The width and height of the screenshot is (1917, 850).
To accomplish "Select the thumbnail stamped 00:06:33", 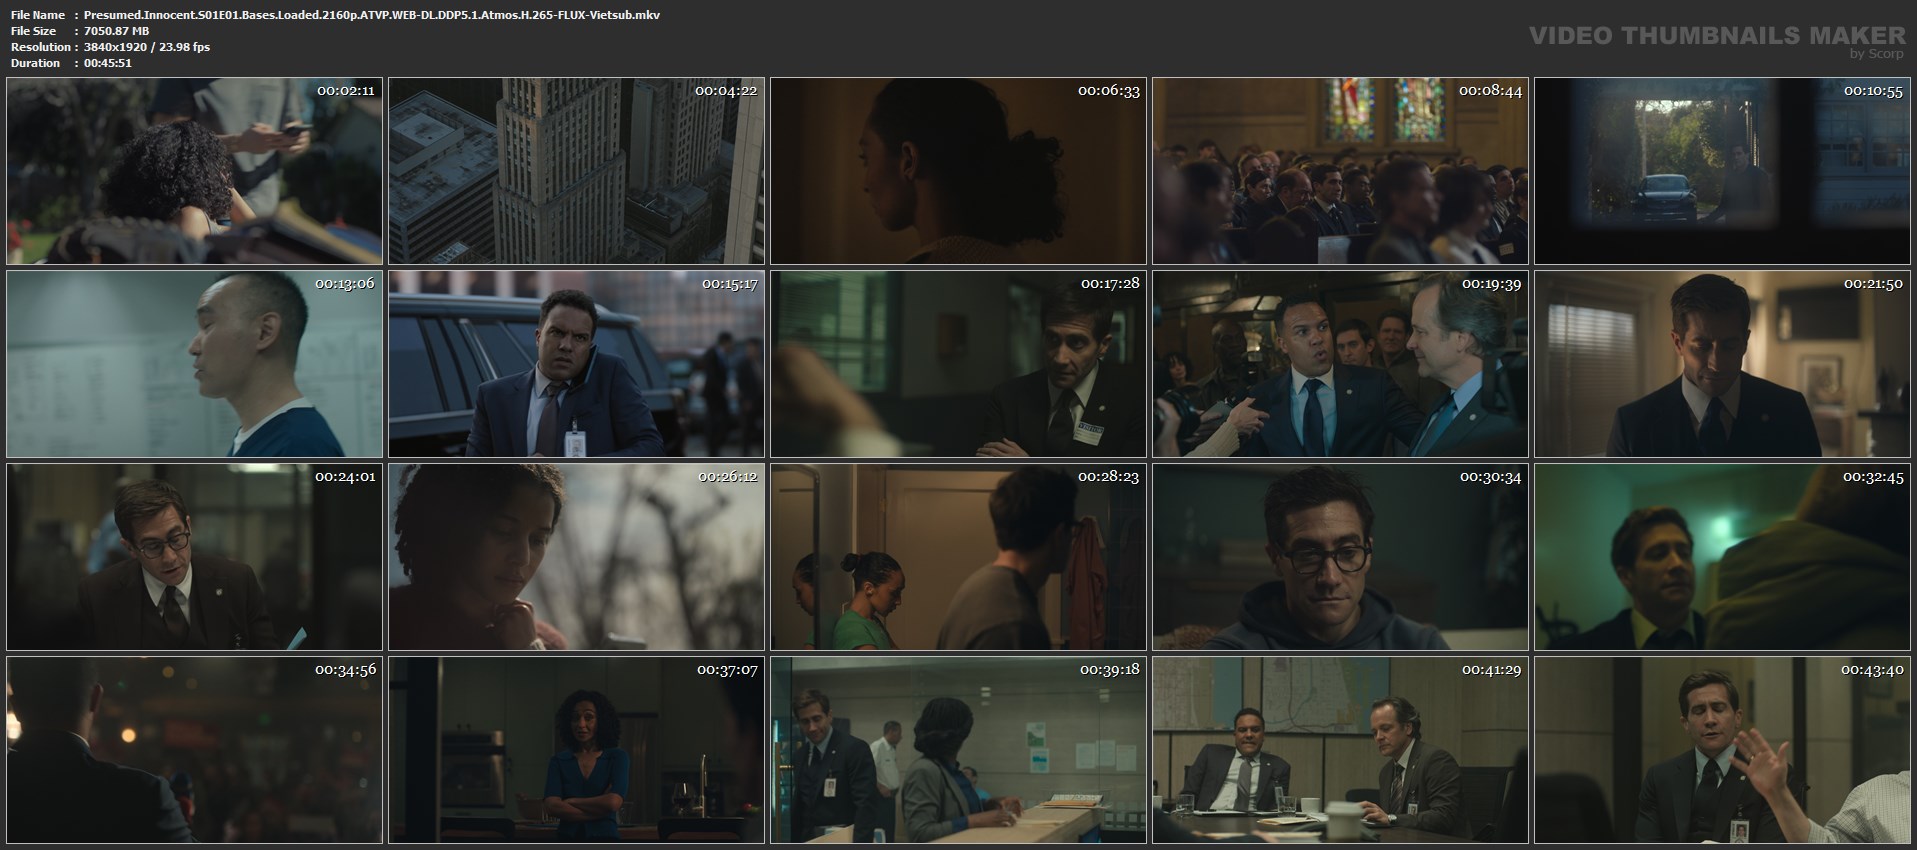I will pos(959,171).
